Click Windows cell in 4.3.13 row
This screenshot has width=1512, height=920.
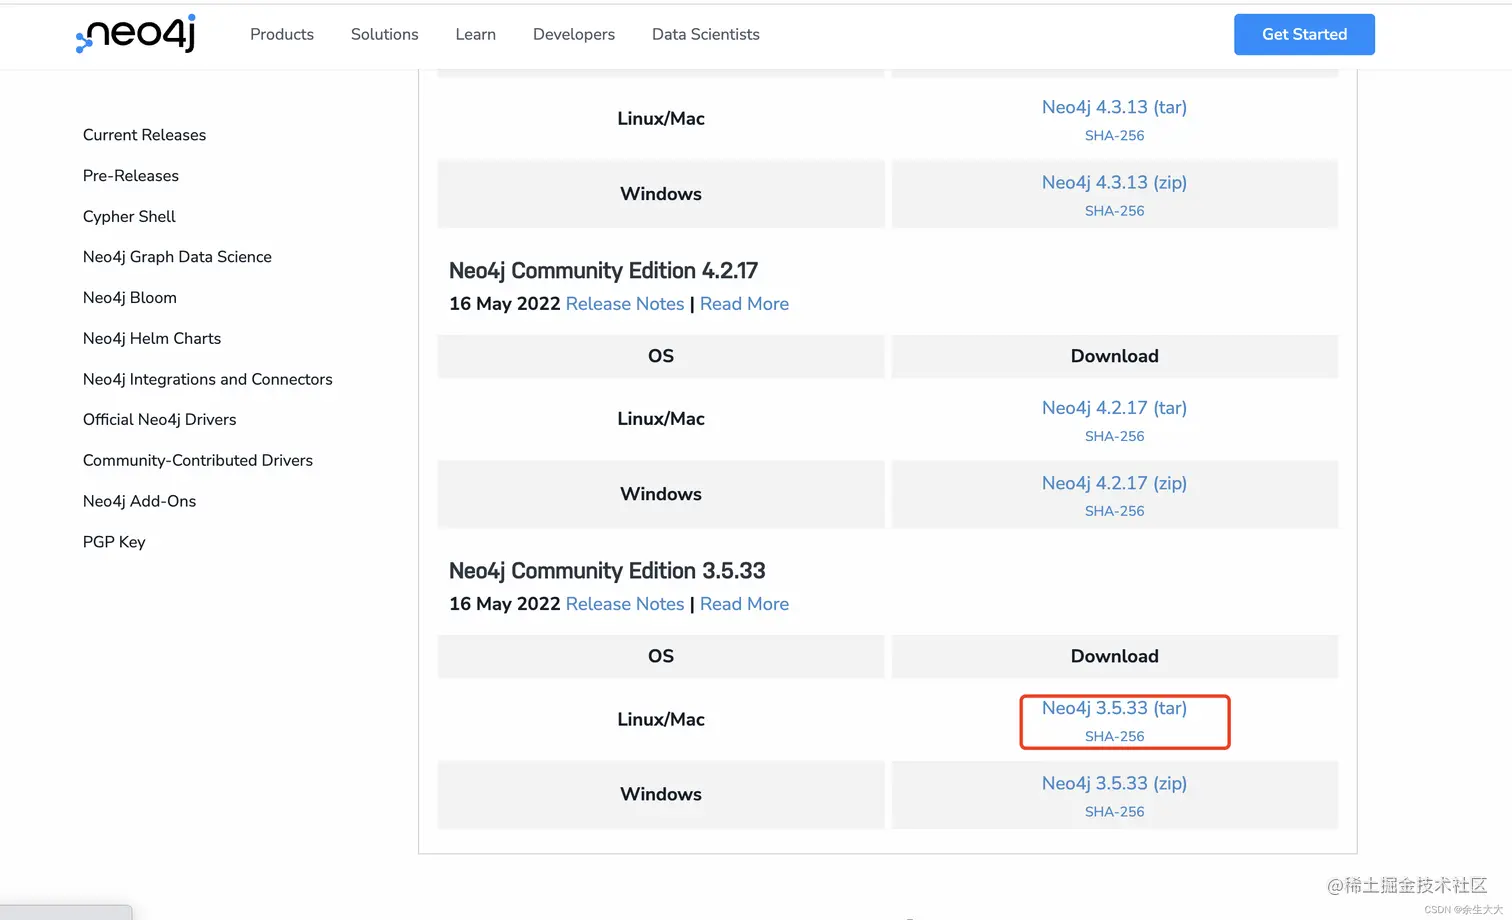[x=661, y=194]
